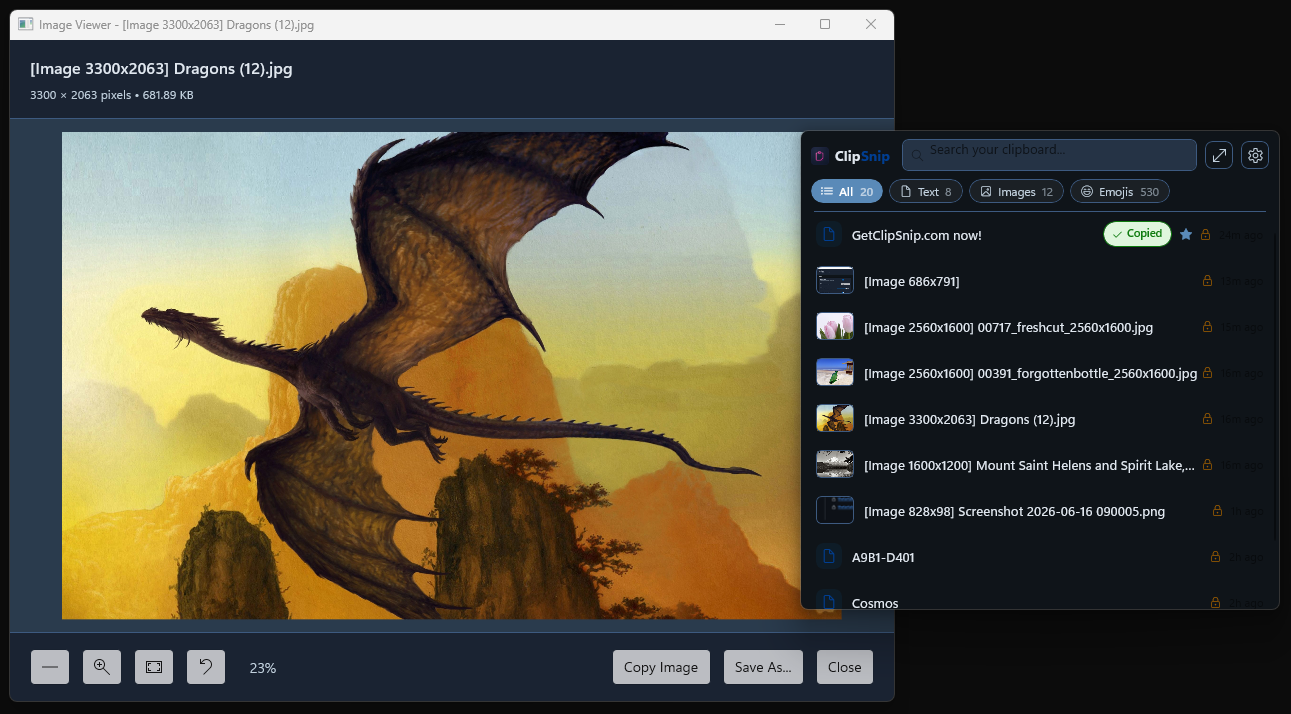Switch to the Text 8 filter tab

[926, 191]
